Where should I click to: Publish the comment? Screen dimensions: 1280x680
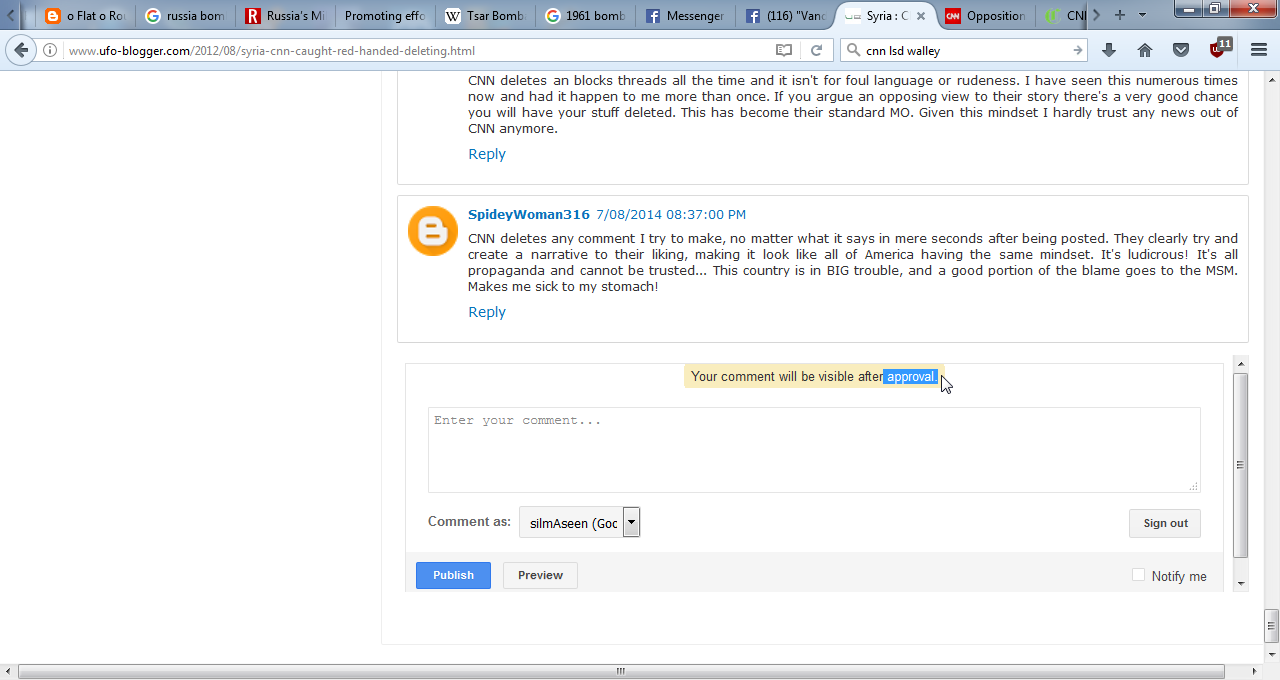click(x=453, y=575)
